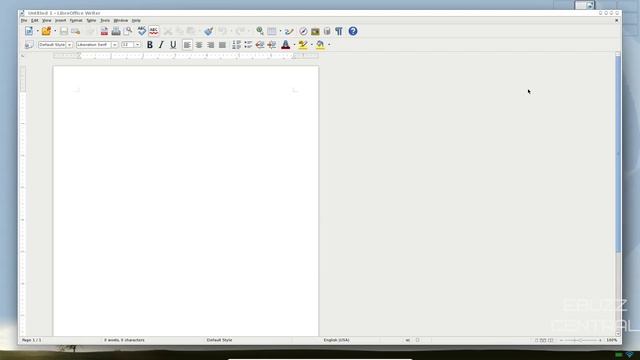Apply Highlighting color marker icon

pyautogui.click(x=303, y=45)
